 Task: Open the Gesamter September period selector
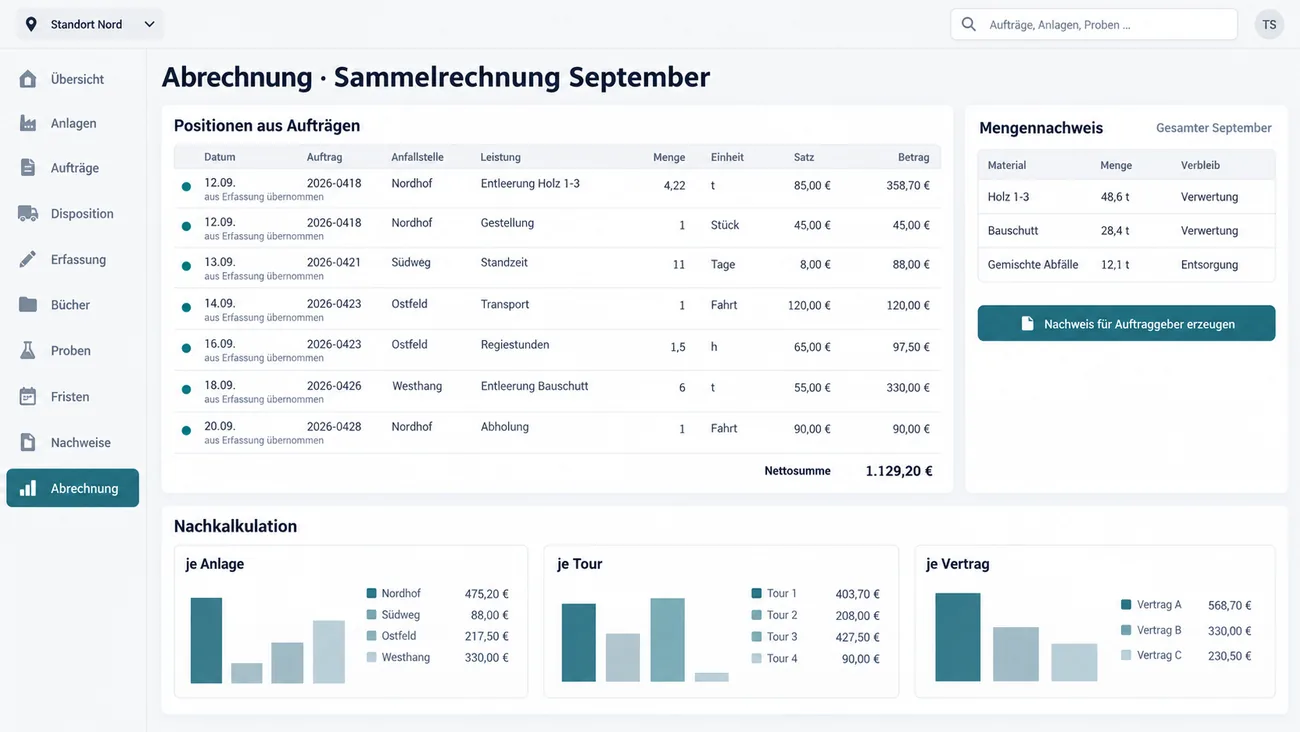pyautogui.click(x=1213, y=128)
